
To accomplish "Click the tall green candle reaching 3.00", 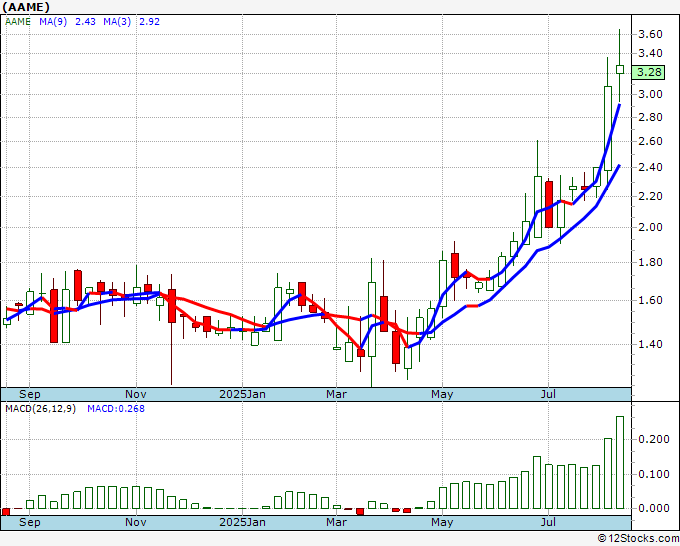I will coord(608,128).
